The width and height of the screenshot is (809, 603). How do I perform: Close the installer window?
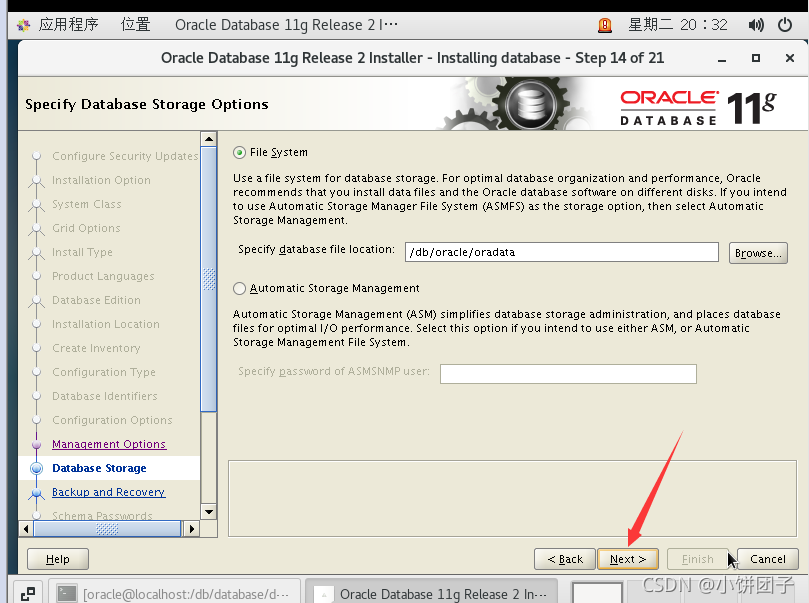[x=789, y=58]
